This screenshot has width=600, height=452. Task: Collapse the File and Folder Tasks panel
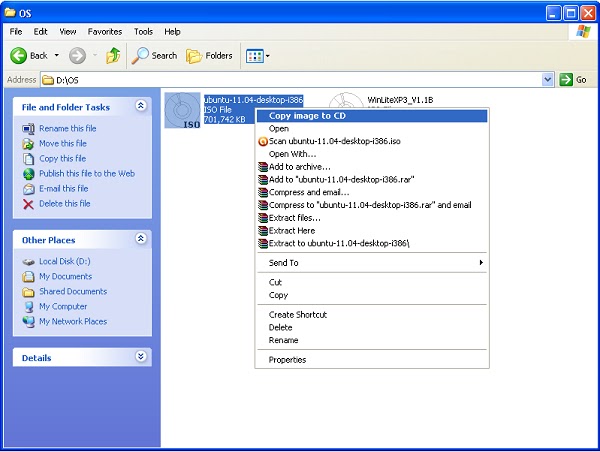[x=141, y=106]
